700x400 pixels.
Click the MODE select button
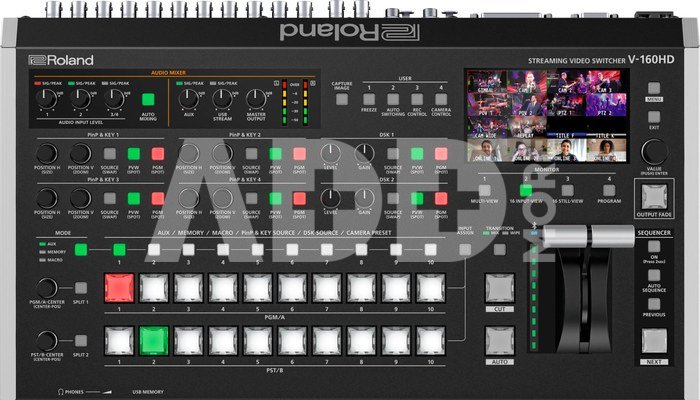[81, 250]
